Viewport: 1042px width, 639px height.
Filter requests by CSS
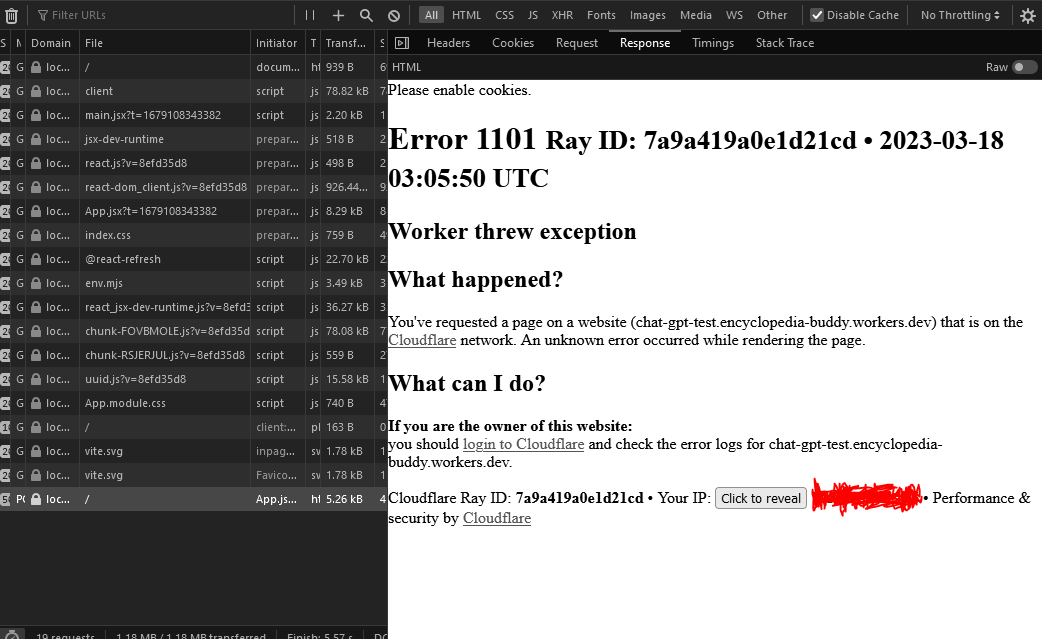point(504,15)
